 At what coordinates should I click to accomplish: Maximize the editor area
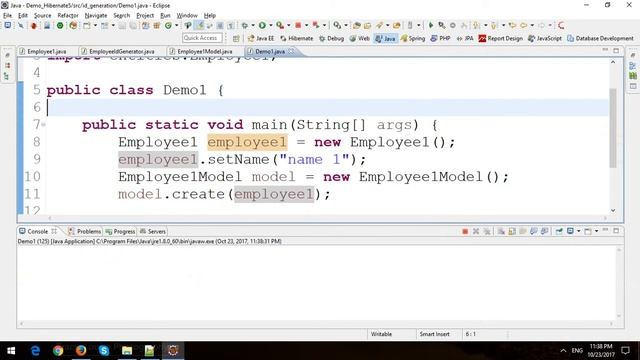[616, 51]
